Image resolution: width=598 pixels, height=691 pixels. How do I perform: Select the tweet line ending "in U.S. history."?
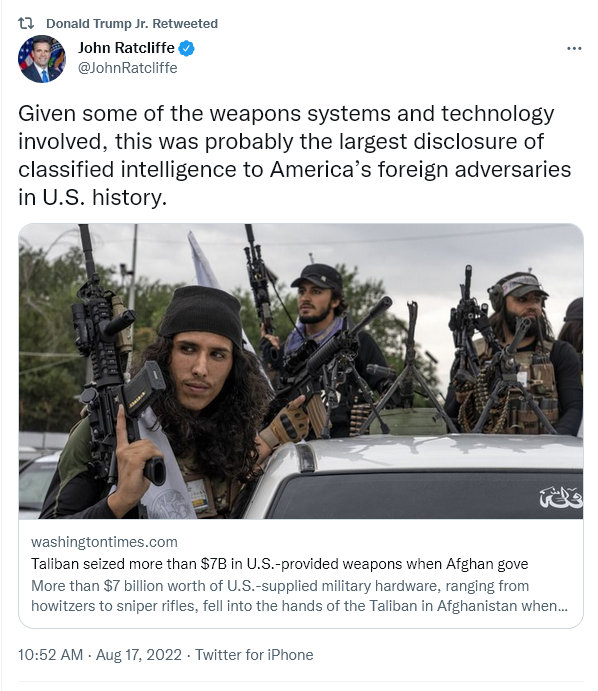click(x=93, y=197)
